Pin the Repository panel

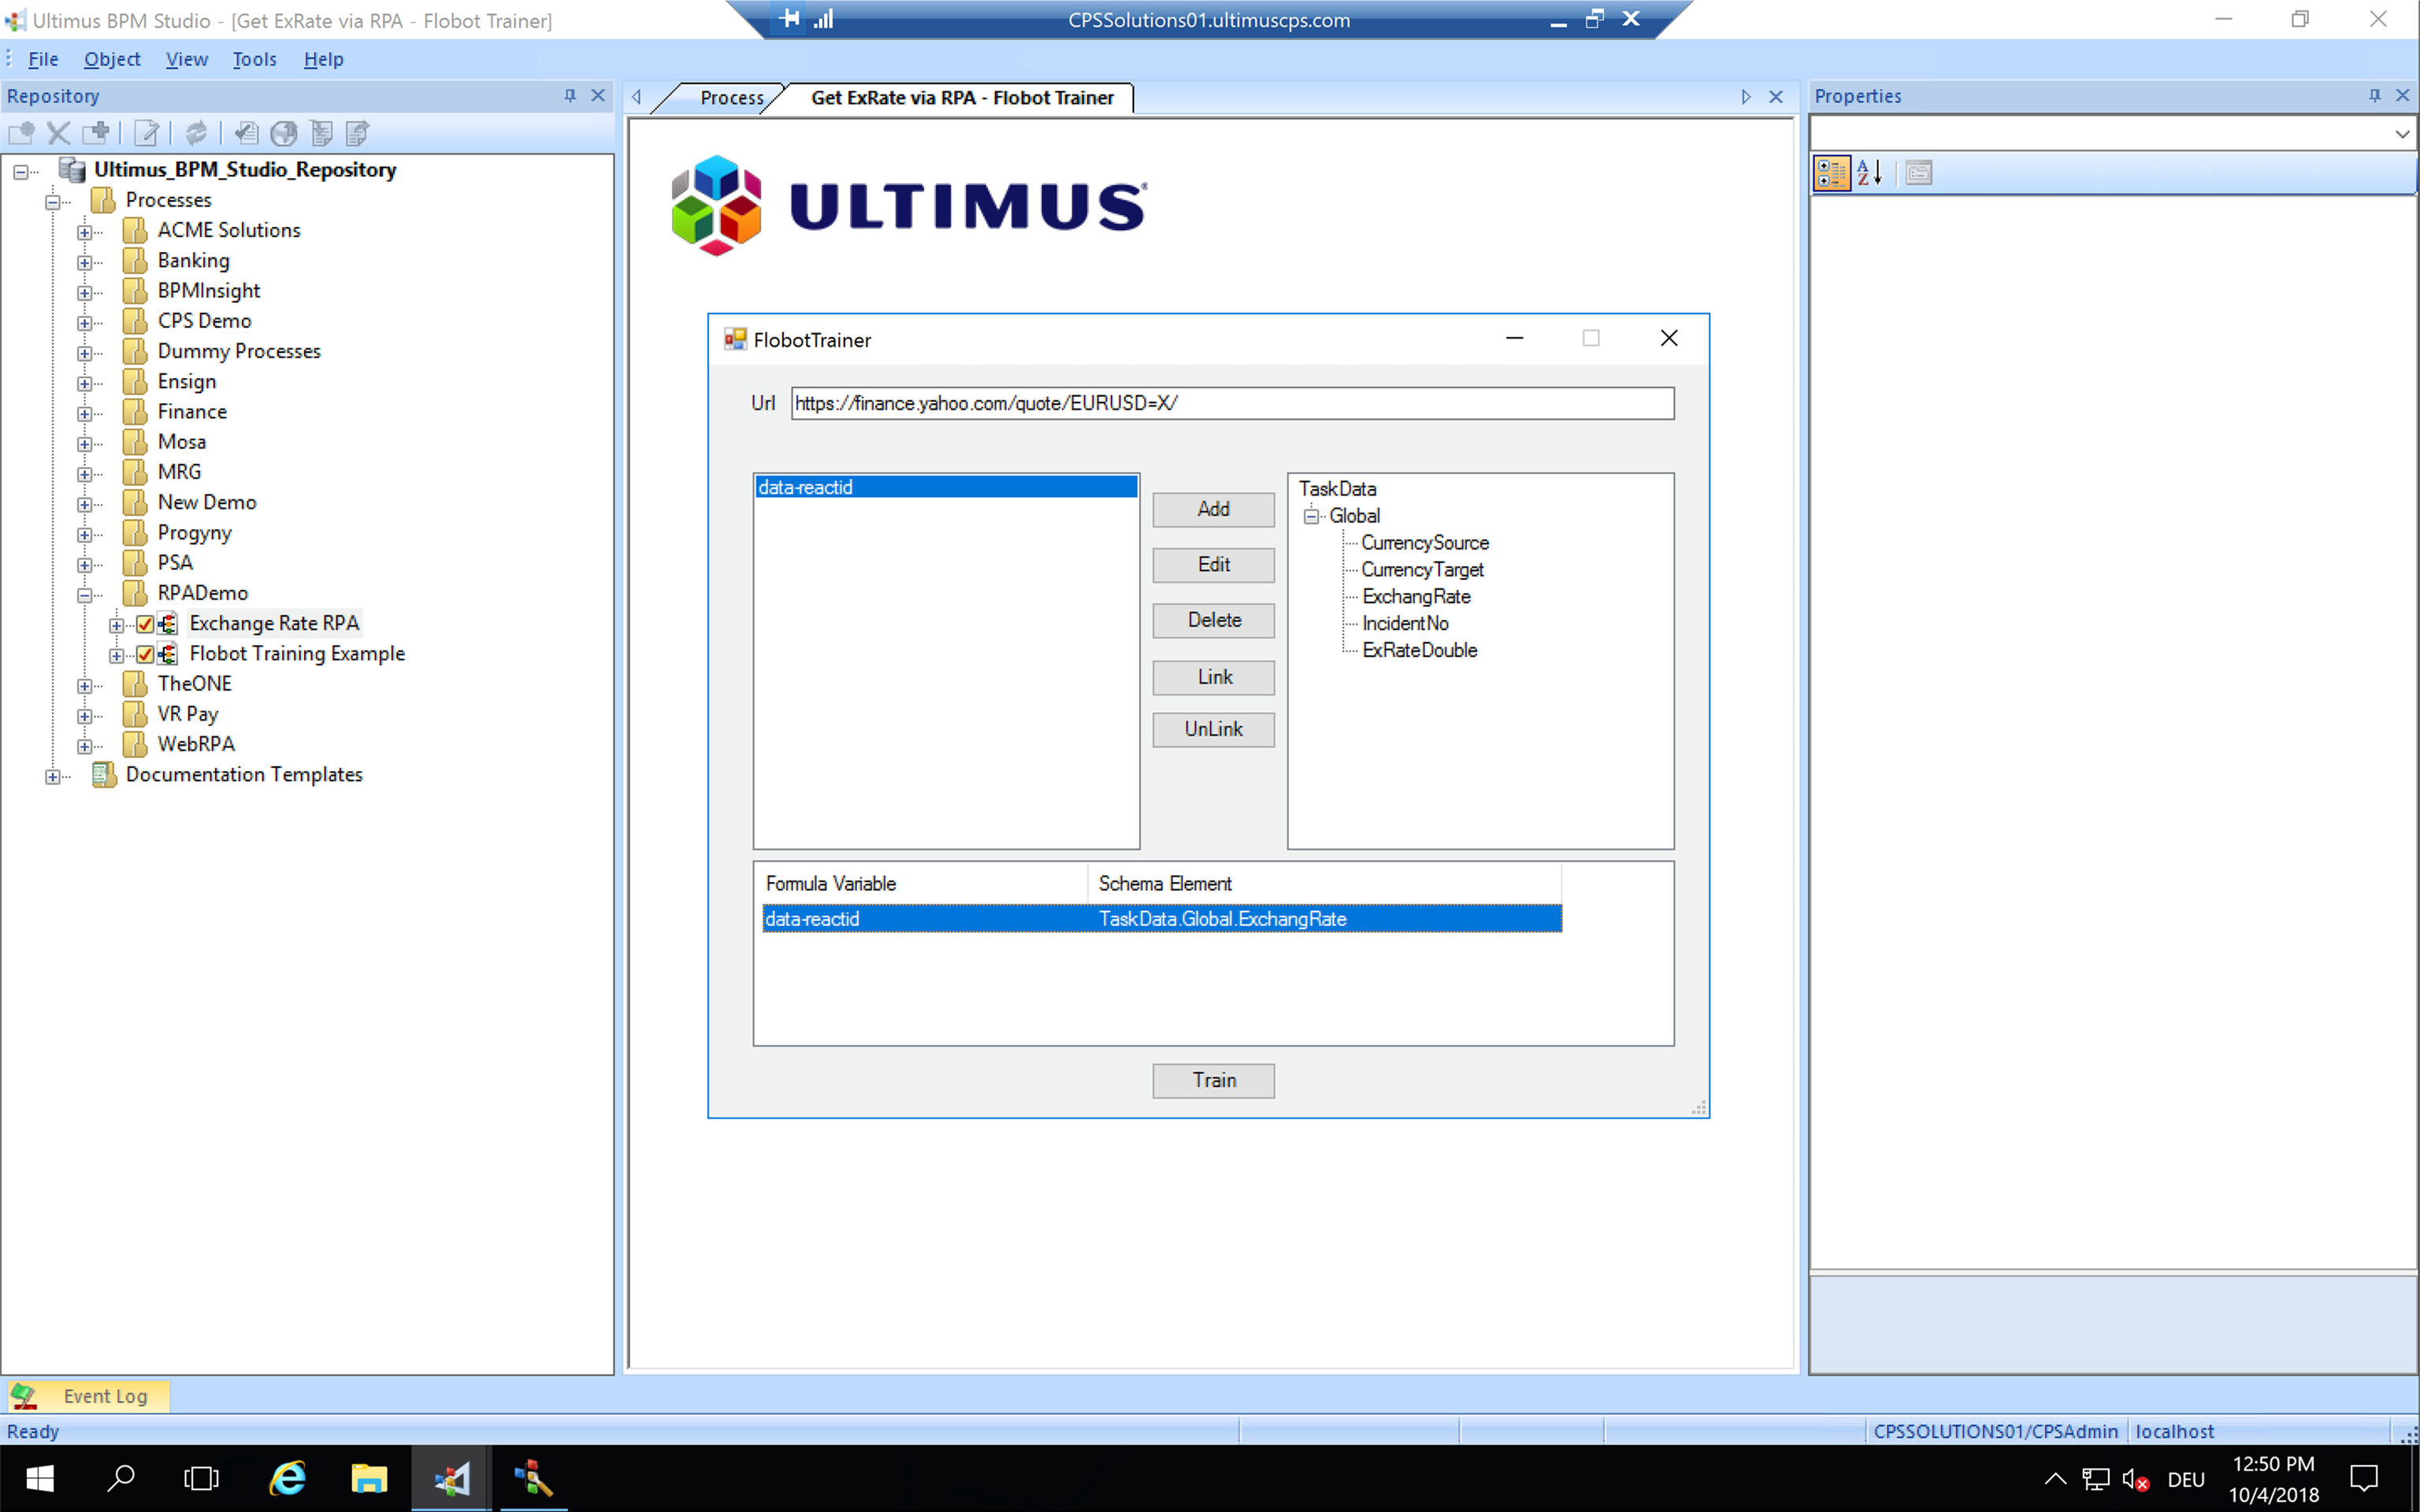(570, 96)
